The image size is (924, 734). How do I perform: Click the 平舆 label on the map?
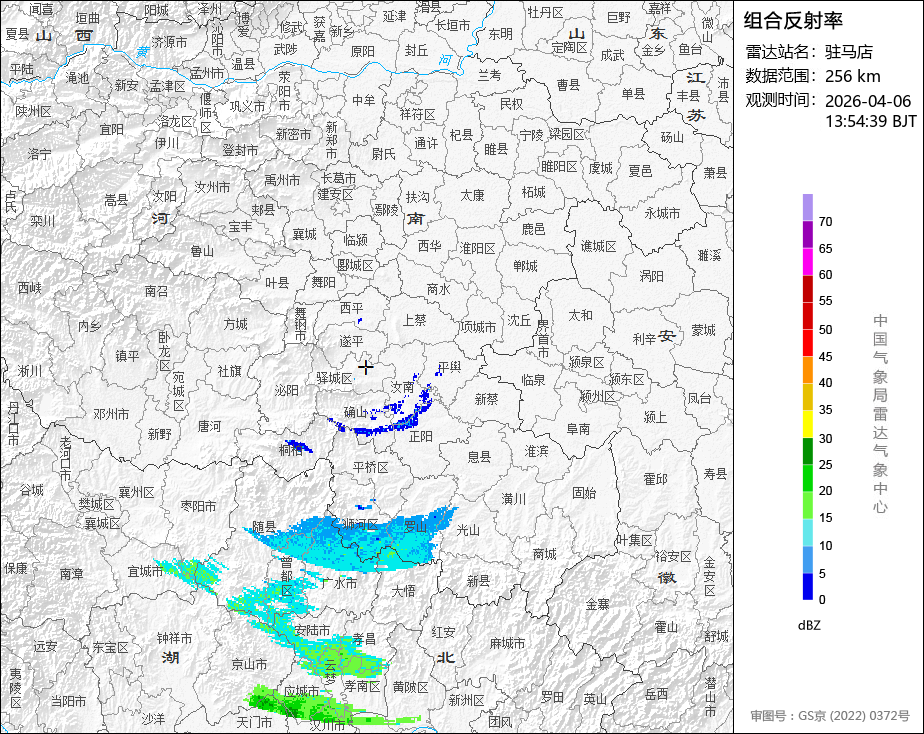pos(450,367)
